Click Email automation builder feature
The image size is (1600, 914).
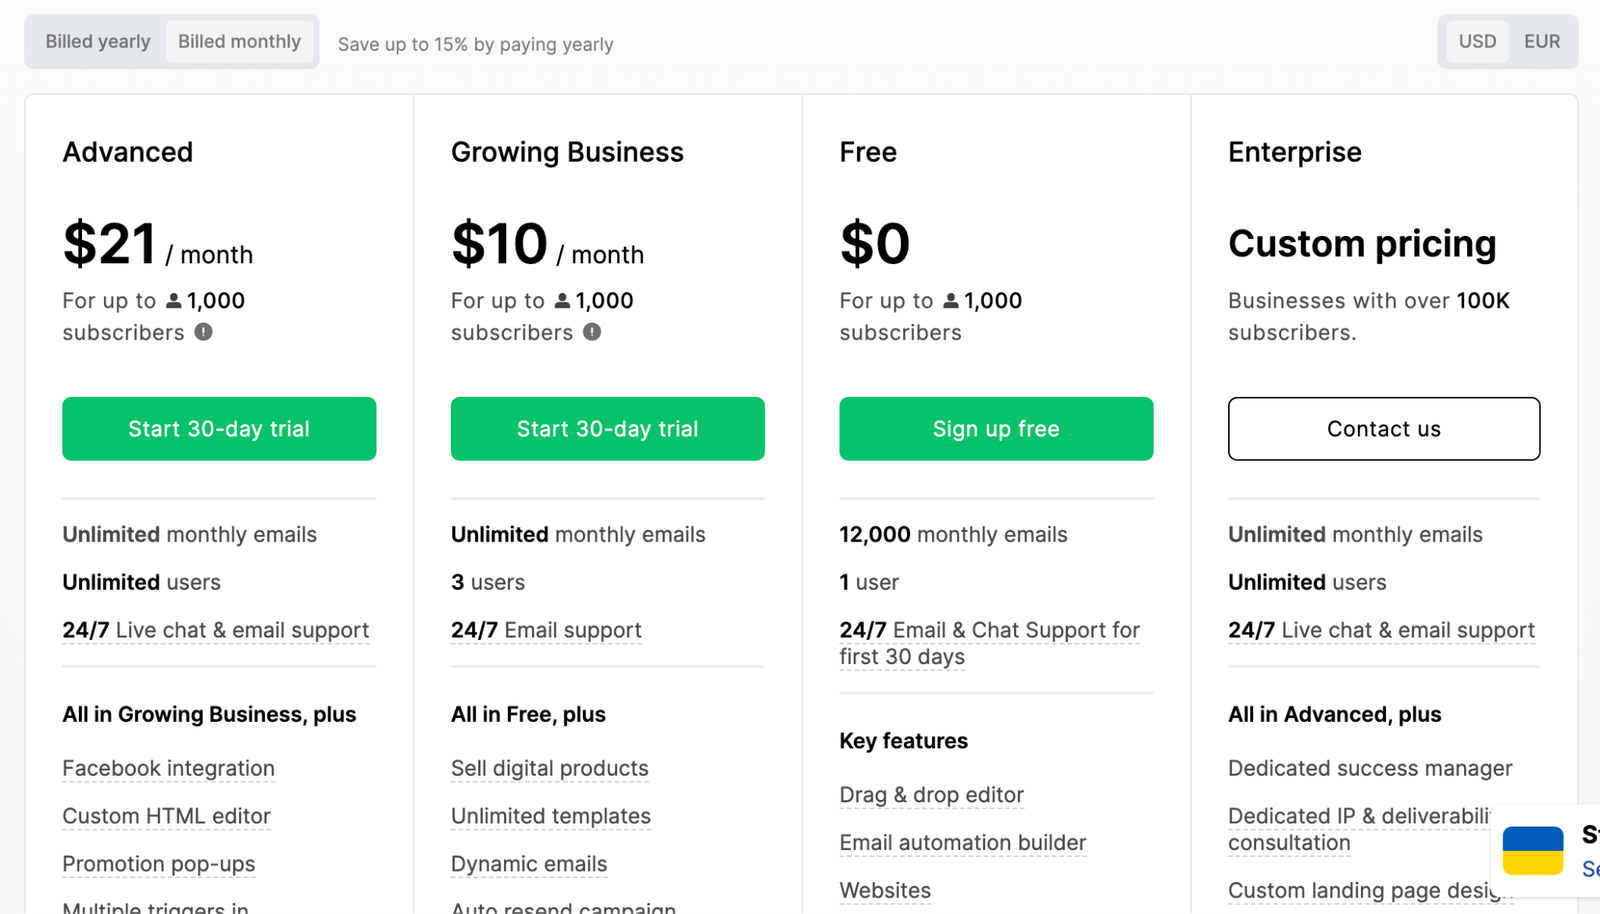[962, 843]
